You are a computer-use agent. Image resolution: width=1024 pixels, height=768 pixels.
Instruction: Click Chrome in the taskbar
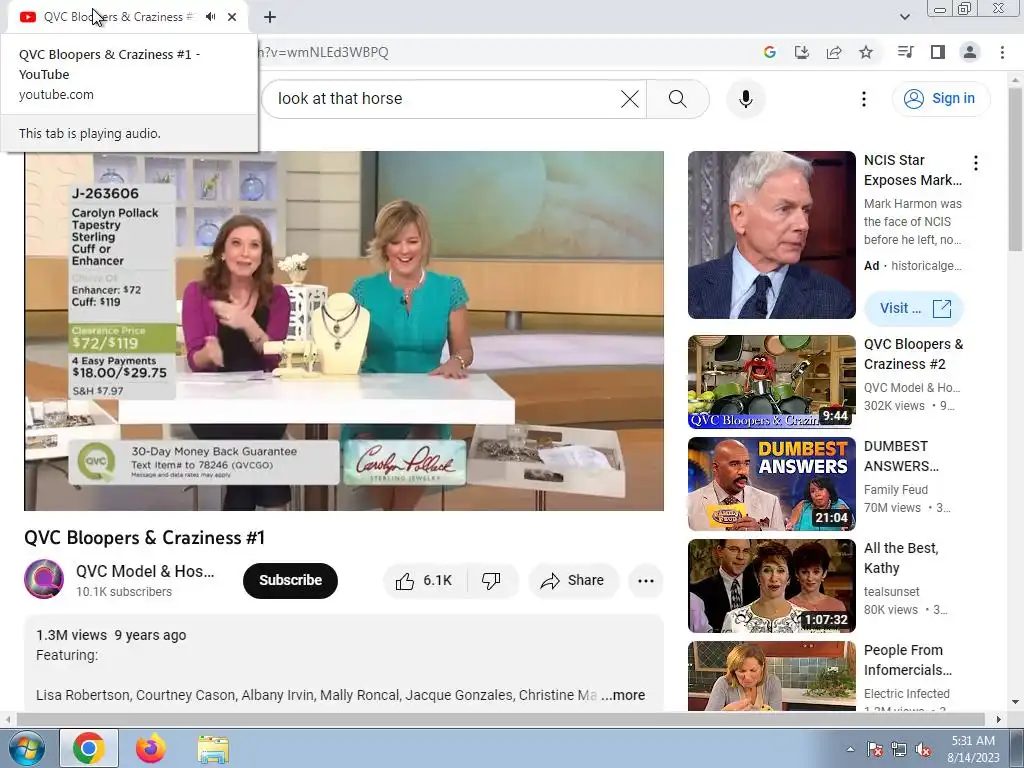[x=89, y=748]
